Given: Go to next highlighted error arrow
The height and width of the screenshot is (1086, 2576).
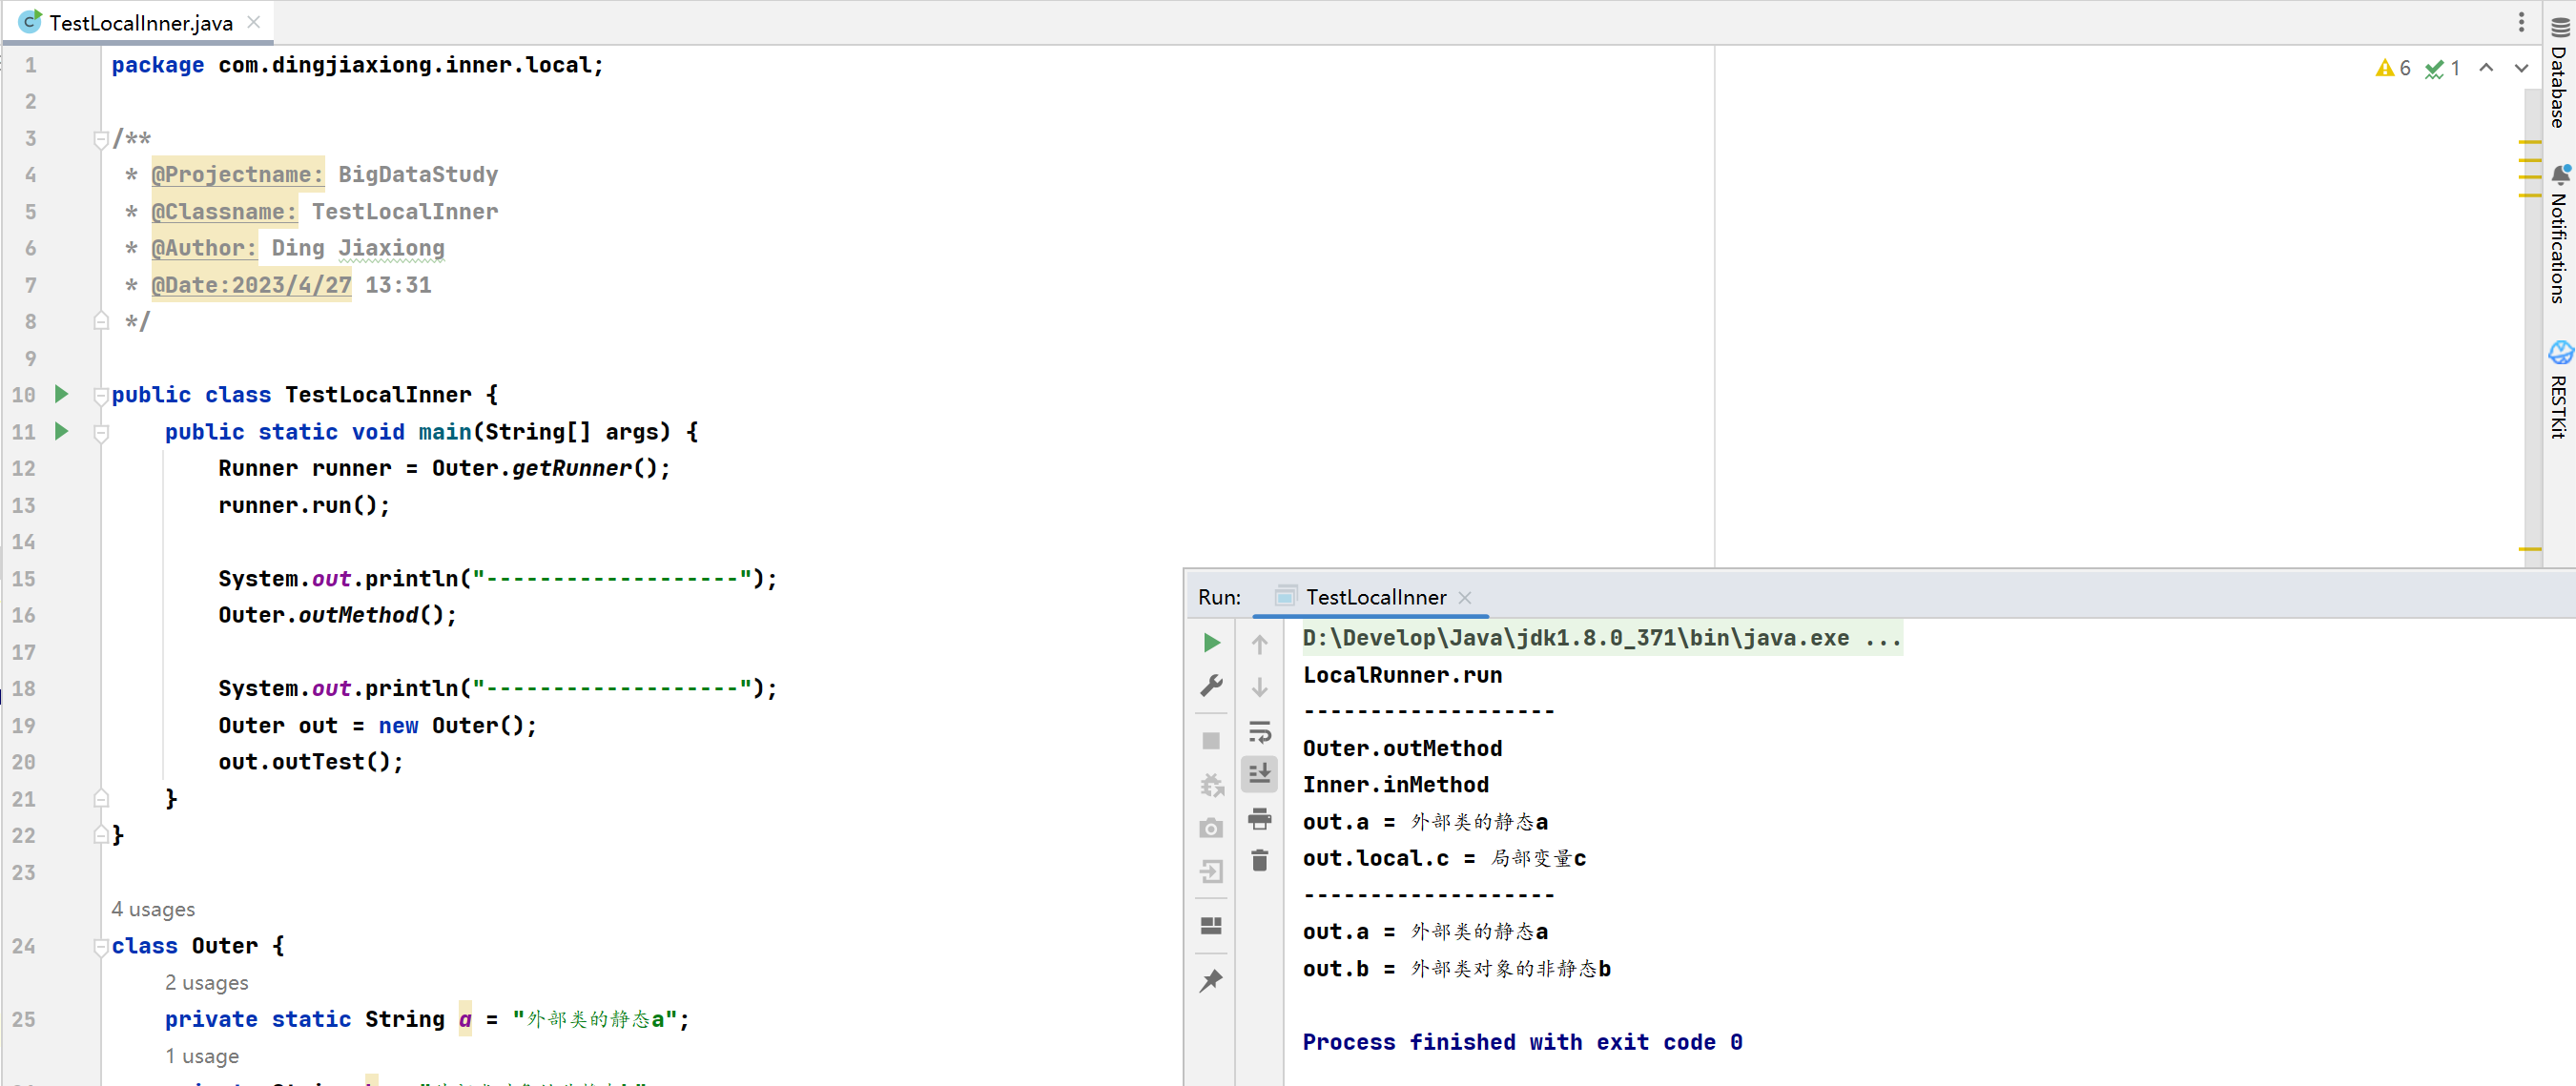Looking at the screenshot, I should coord(2522,68).
